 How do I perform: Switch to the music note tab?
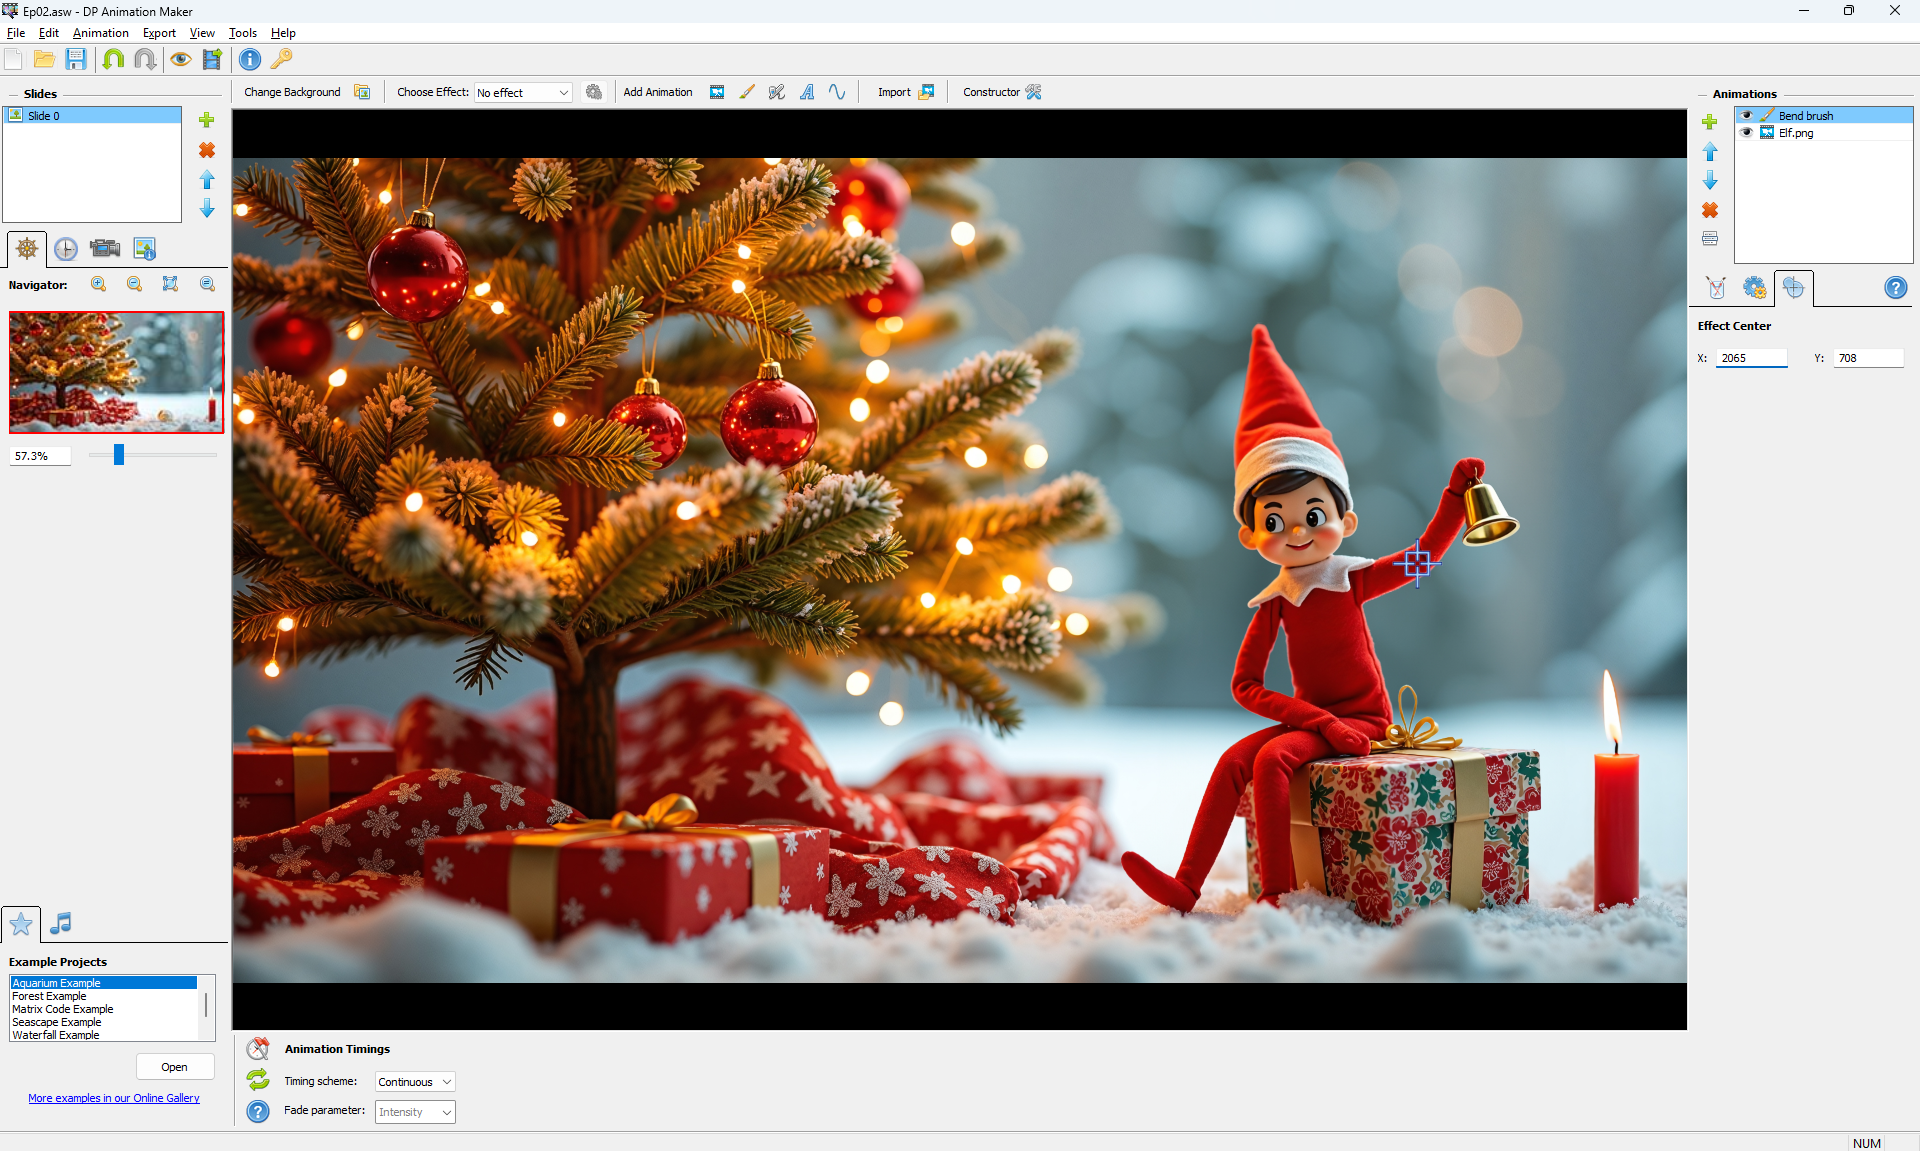tap(61, 923)
